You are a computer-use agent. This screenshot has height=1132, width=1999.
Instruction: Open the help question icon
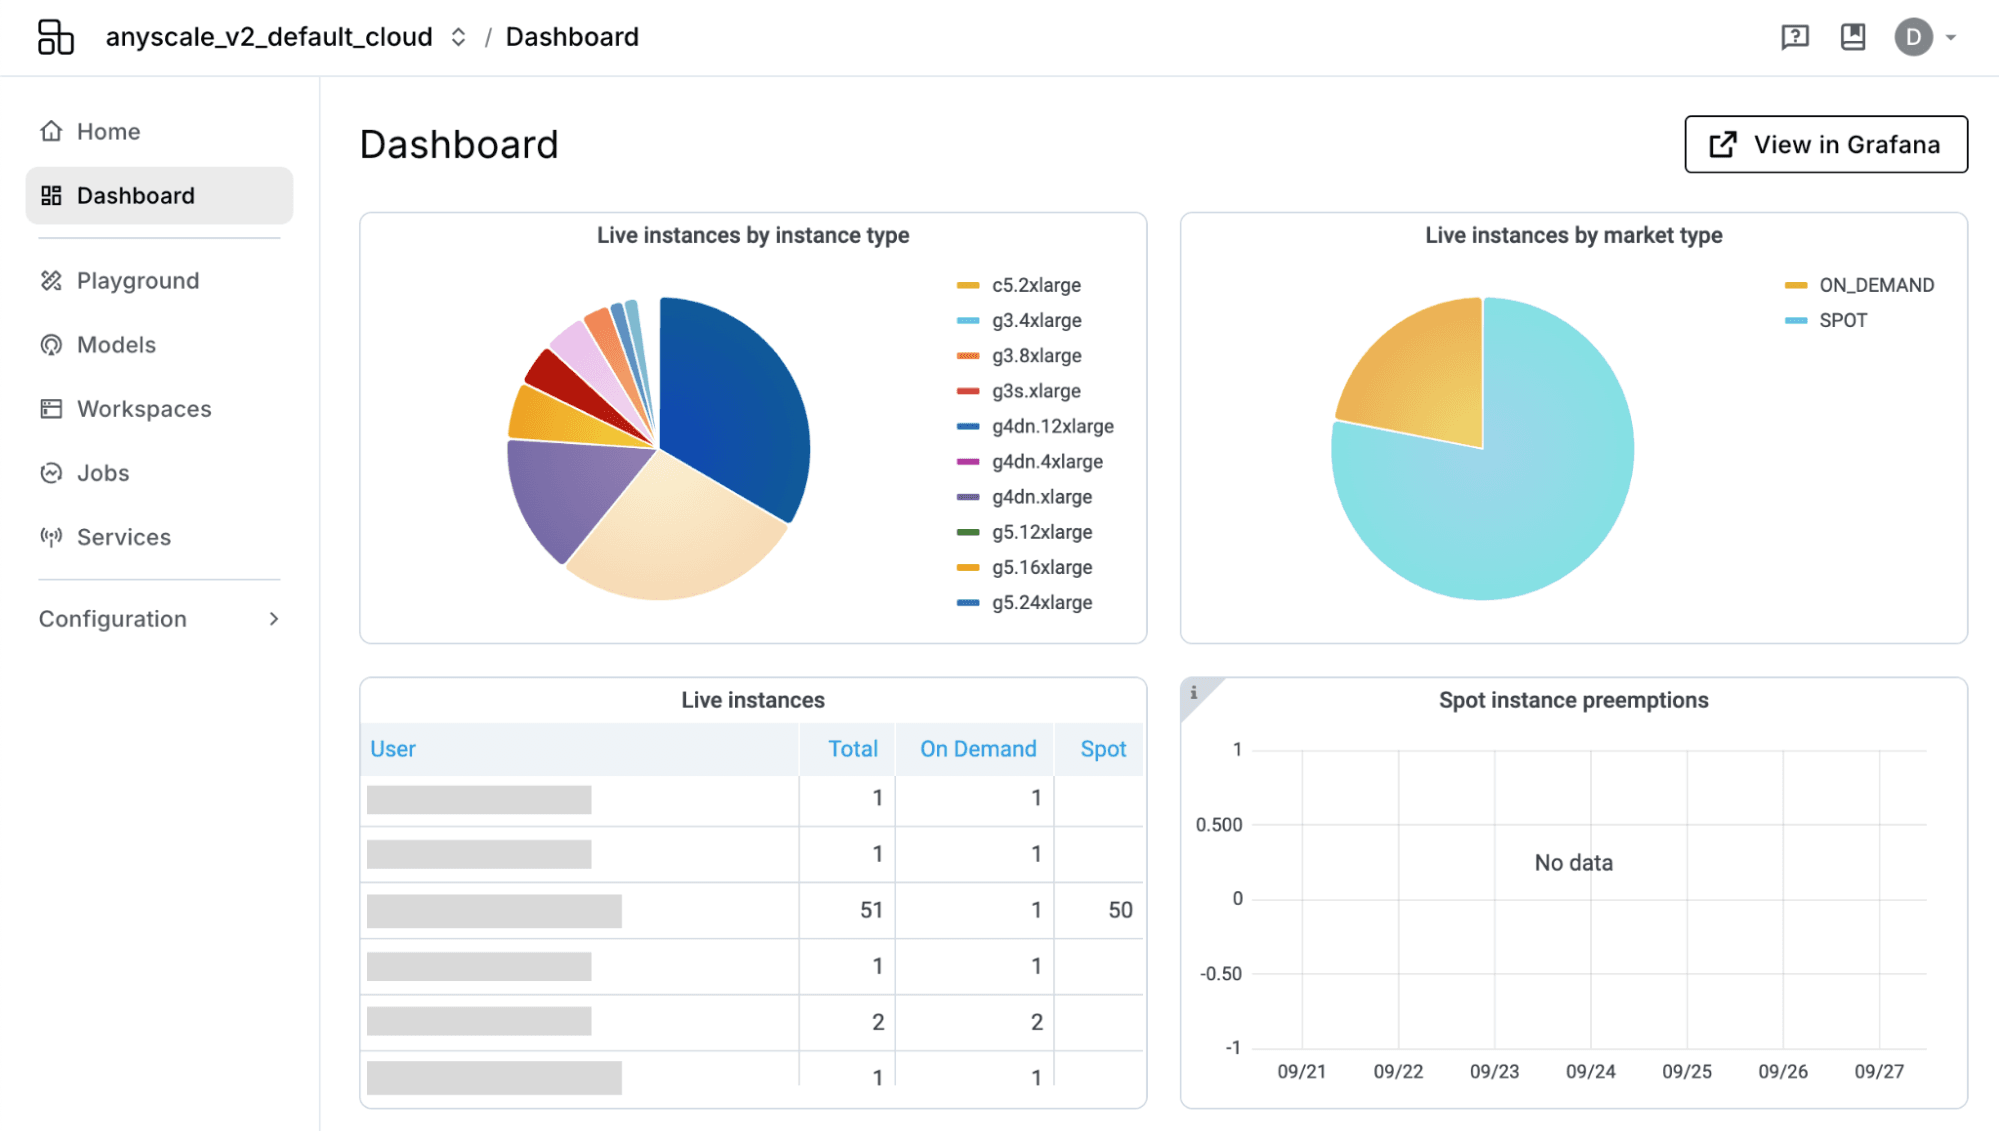click(1795, 37)
